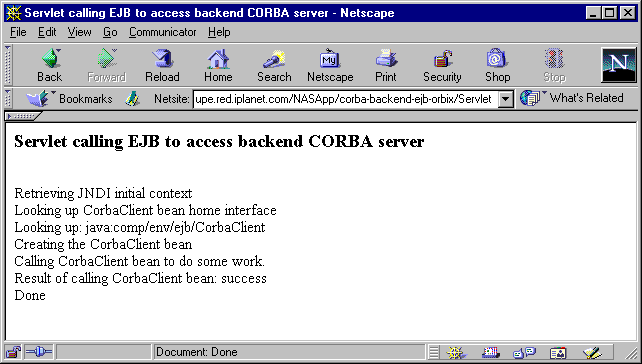Image resolution: width=642 pixels, height=364 pixels.
Task: Click the Netscape title bar icon
Action: tap(14, 13)
